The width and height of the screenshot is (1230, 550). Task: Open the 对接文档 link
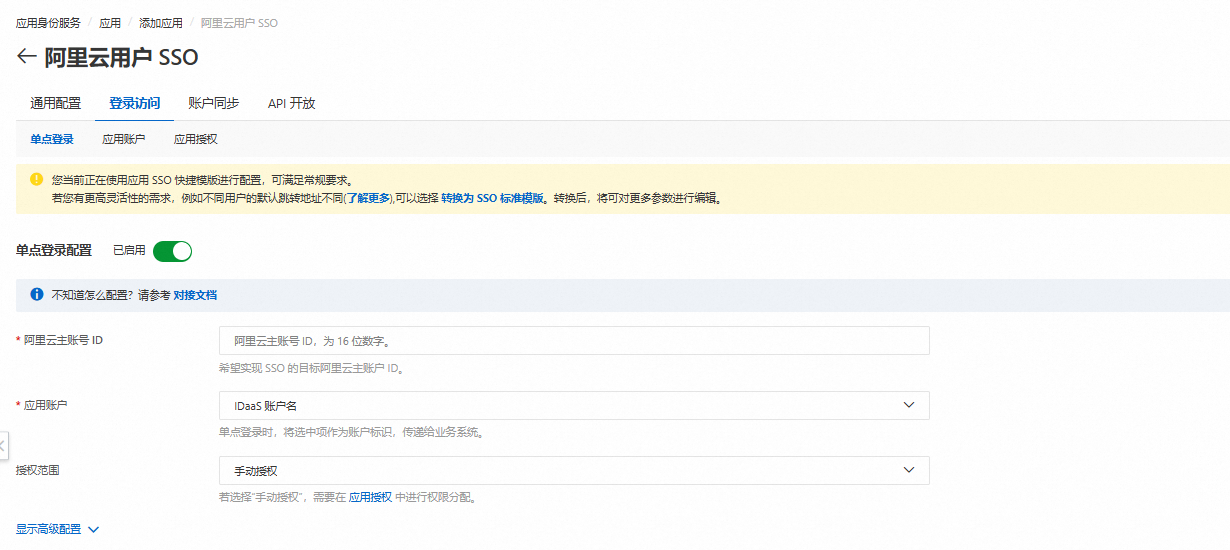click(x=195, y=295)
